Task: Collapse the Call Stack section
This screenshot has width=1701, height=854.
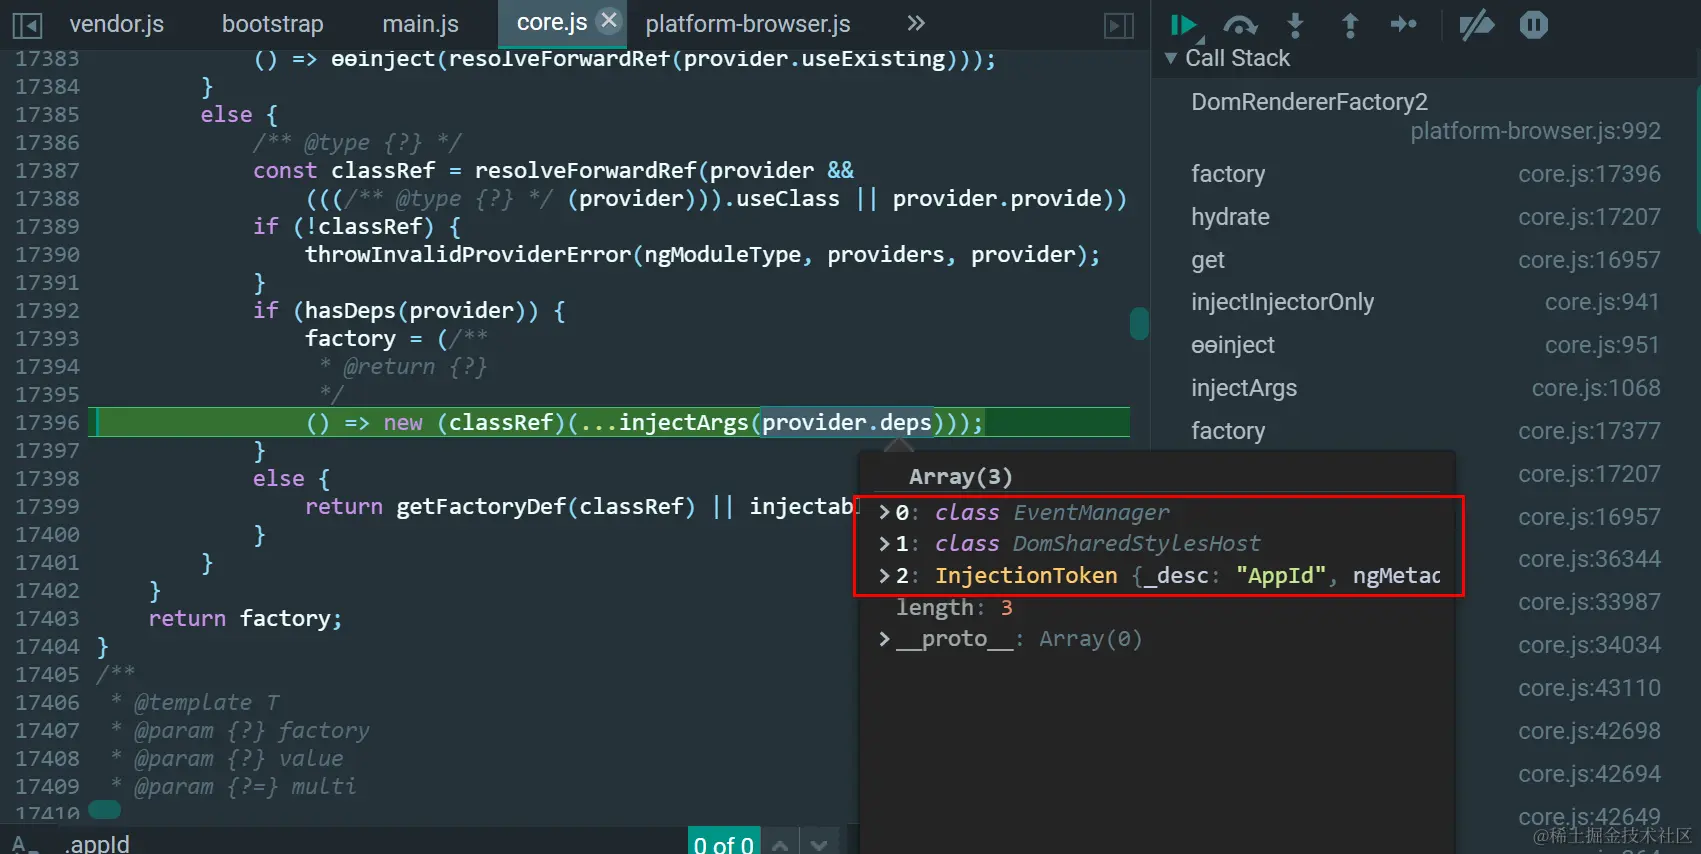Action: 1171,58
